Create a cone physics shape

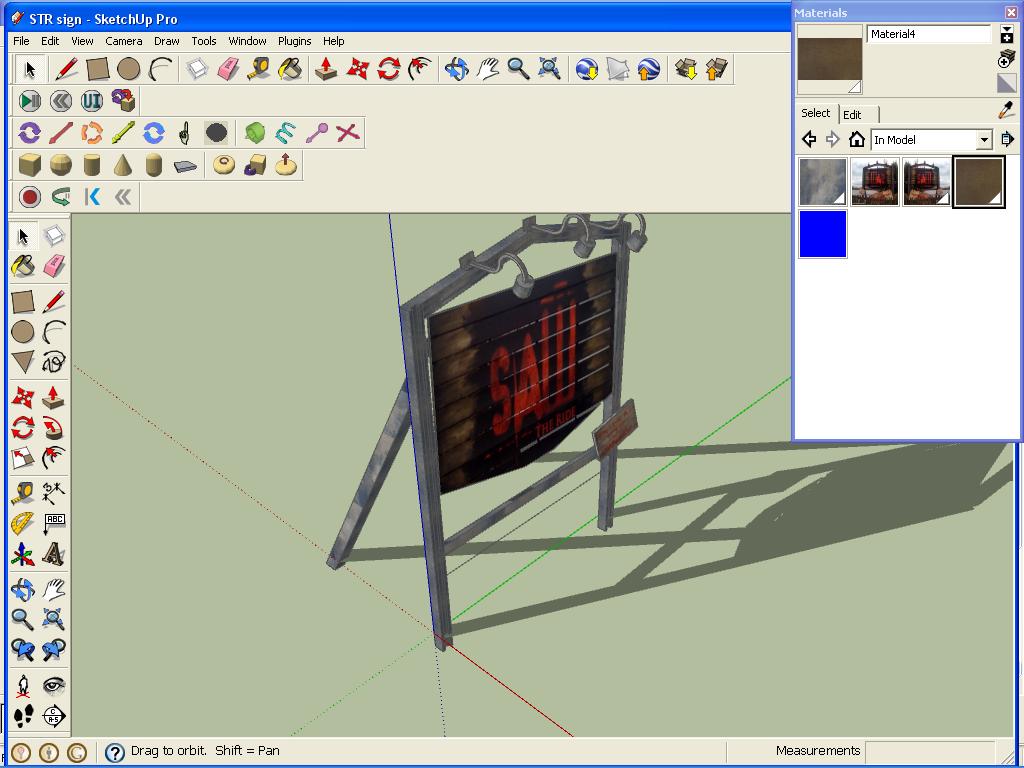[x=123, y=165]
